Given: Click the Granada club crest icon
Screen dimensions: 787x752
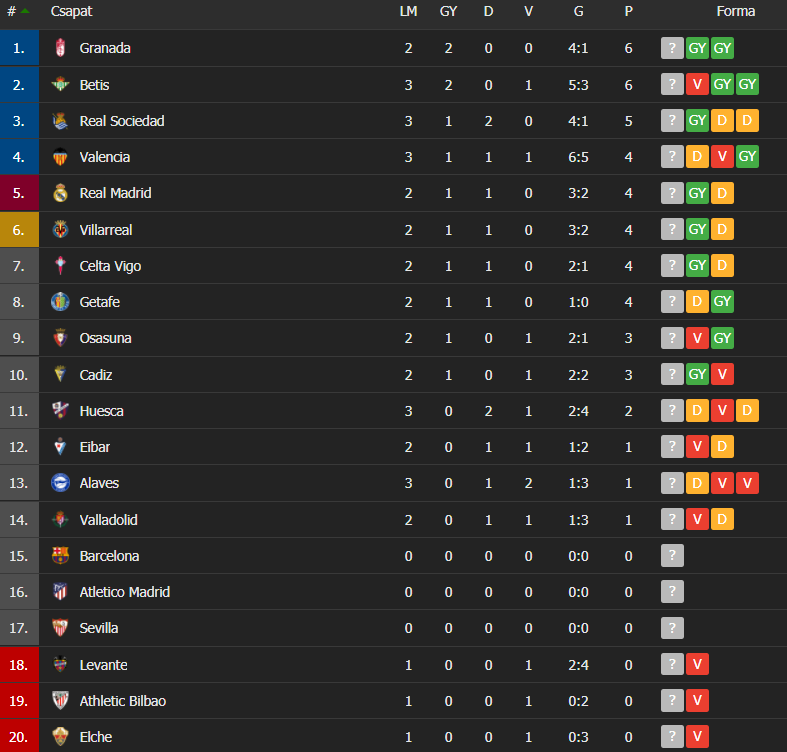Looking at the screenshot, I should click(x=60, y=48).
